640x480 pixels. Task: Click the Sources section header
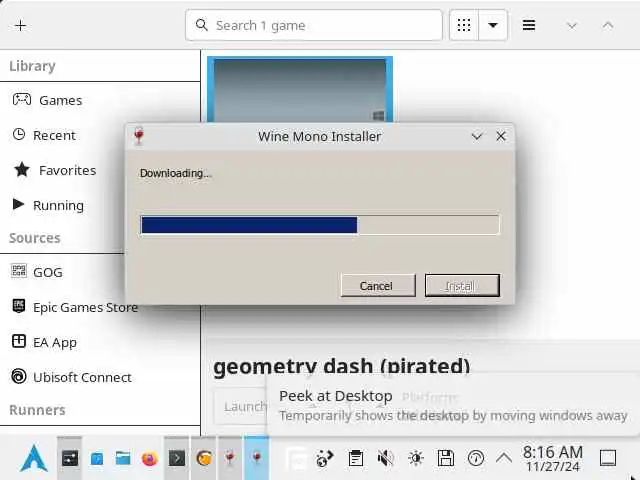35,238
